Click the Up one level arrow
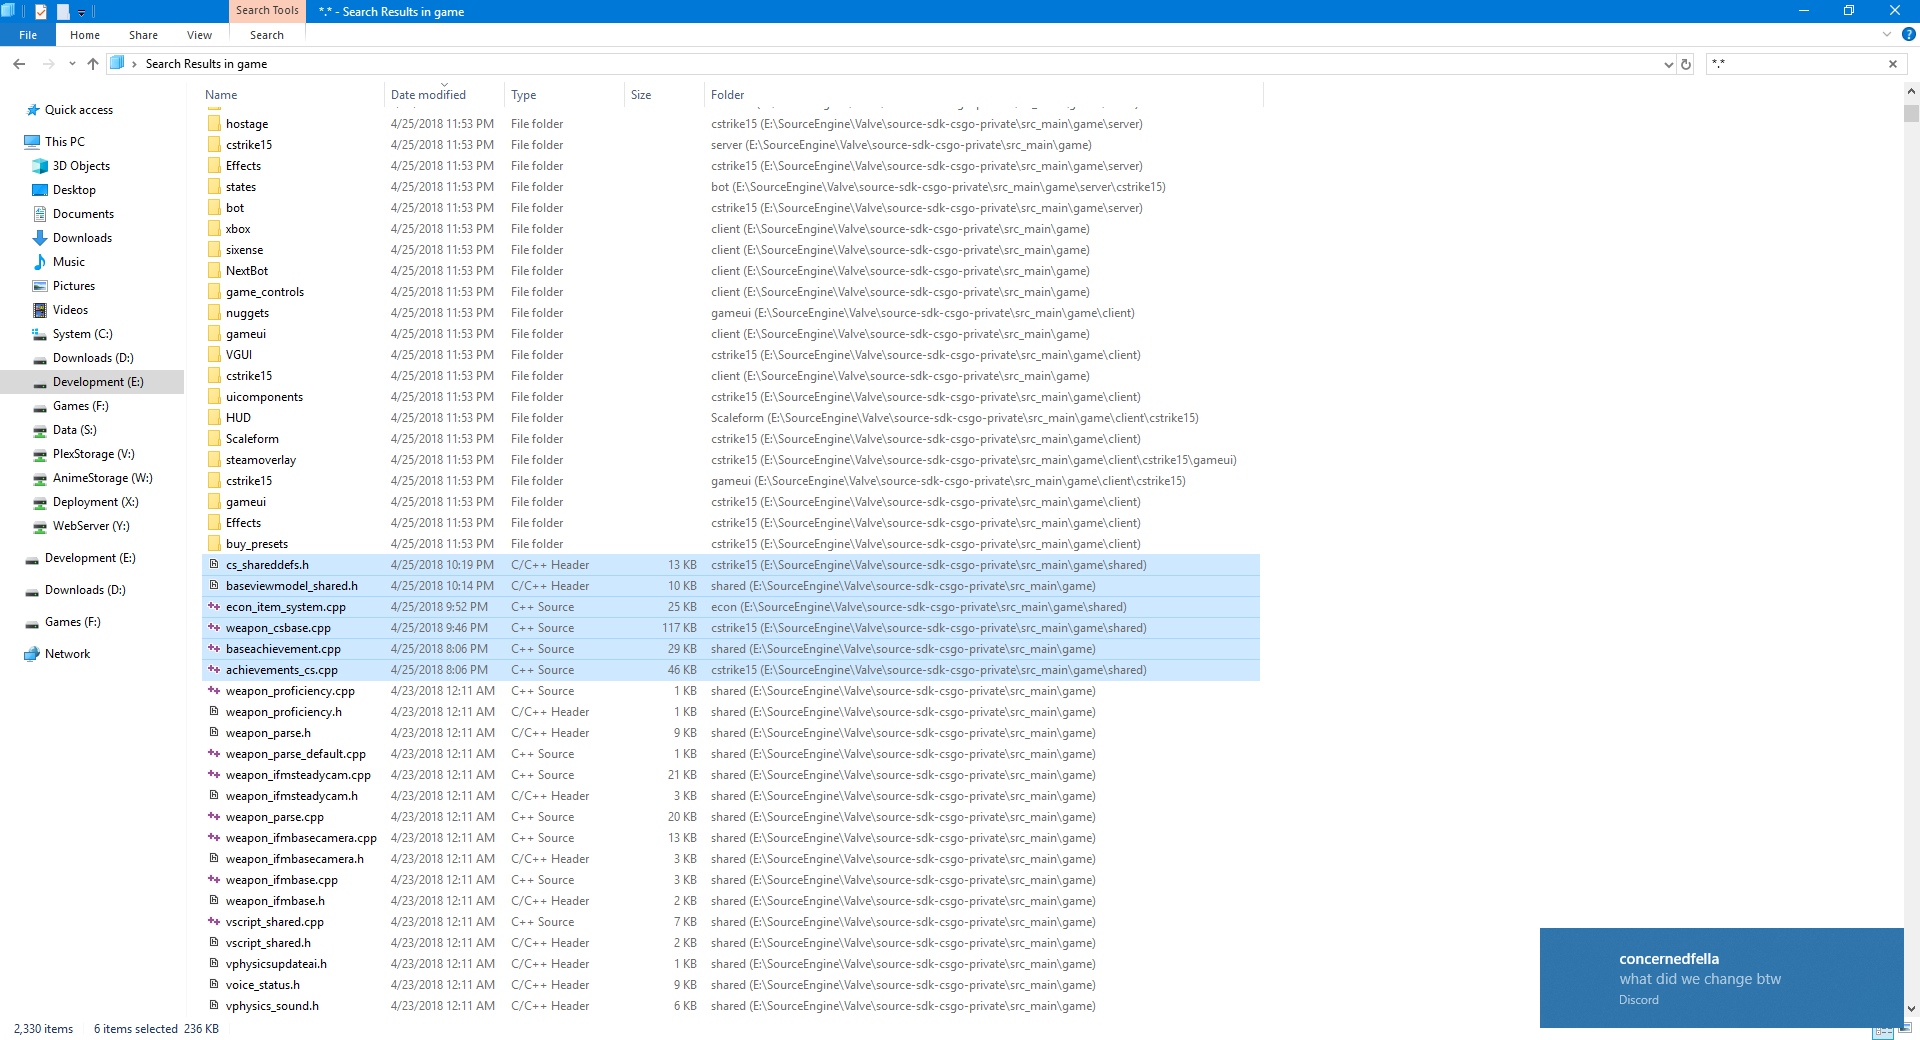Image resolution: width=1920 pixels, height=1040 pixels. click(93, 64)
